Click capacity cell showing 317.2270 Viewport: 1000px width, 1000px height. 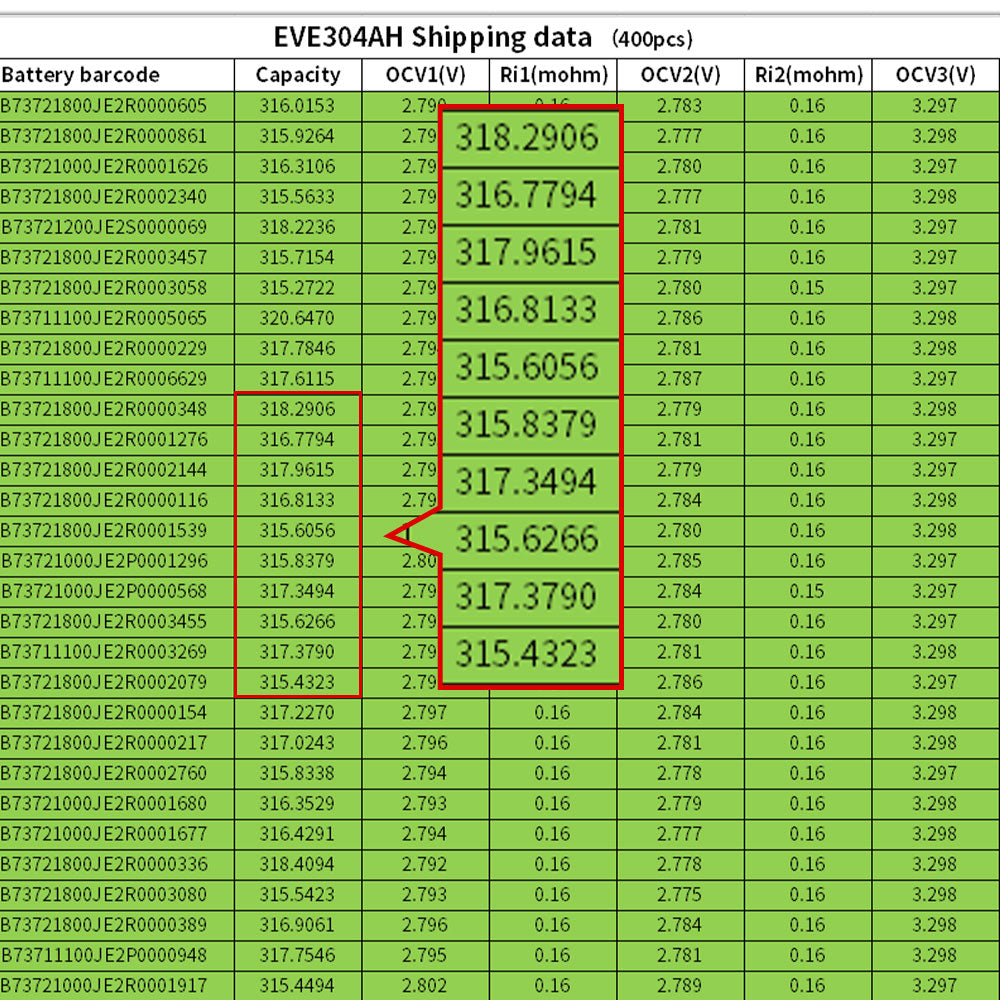(297, 713)
